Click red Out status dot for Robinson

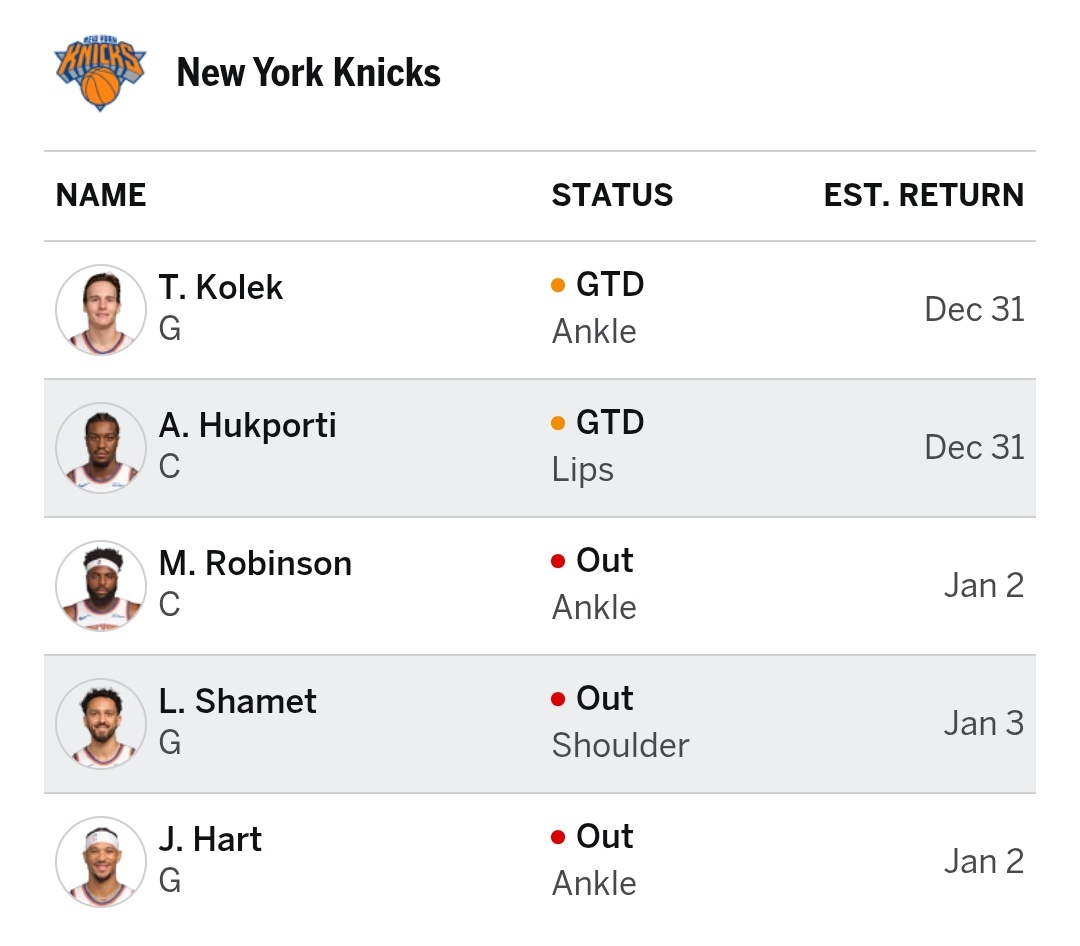[558, 562]
